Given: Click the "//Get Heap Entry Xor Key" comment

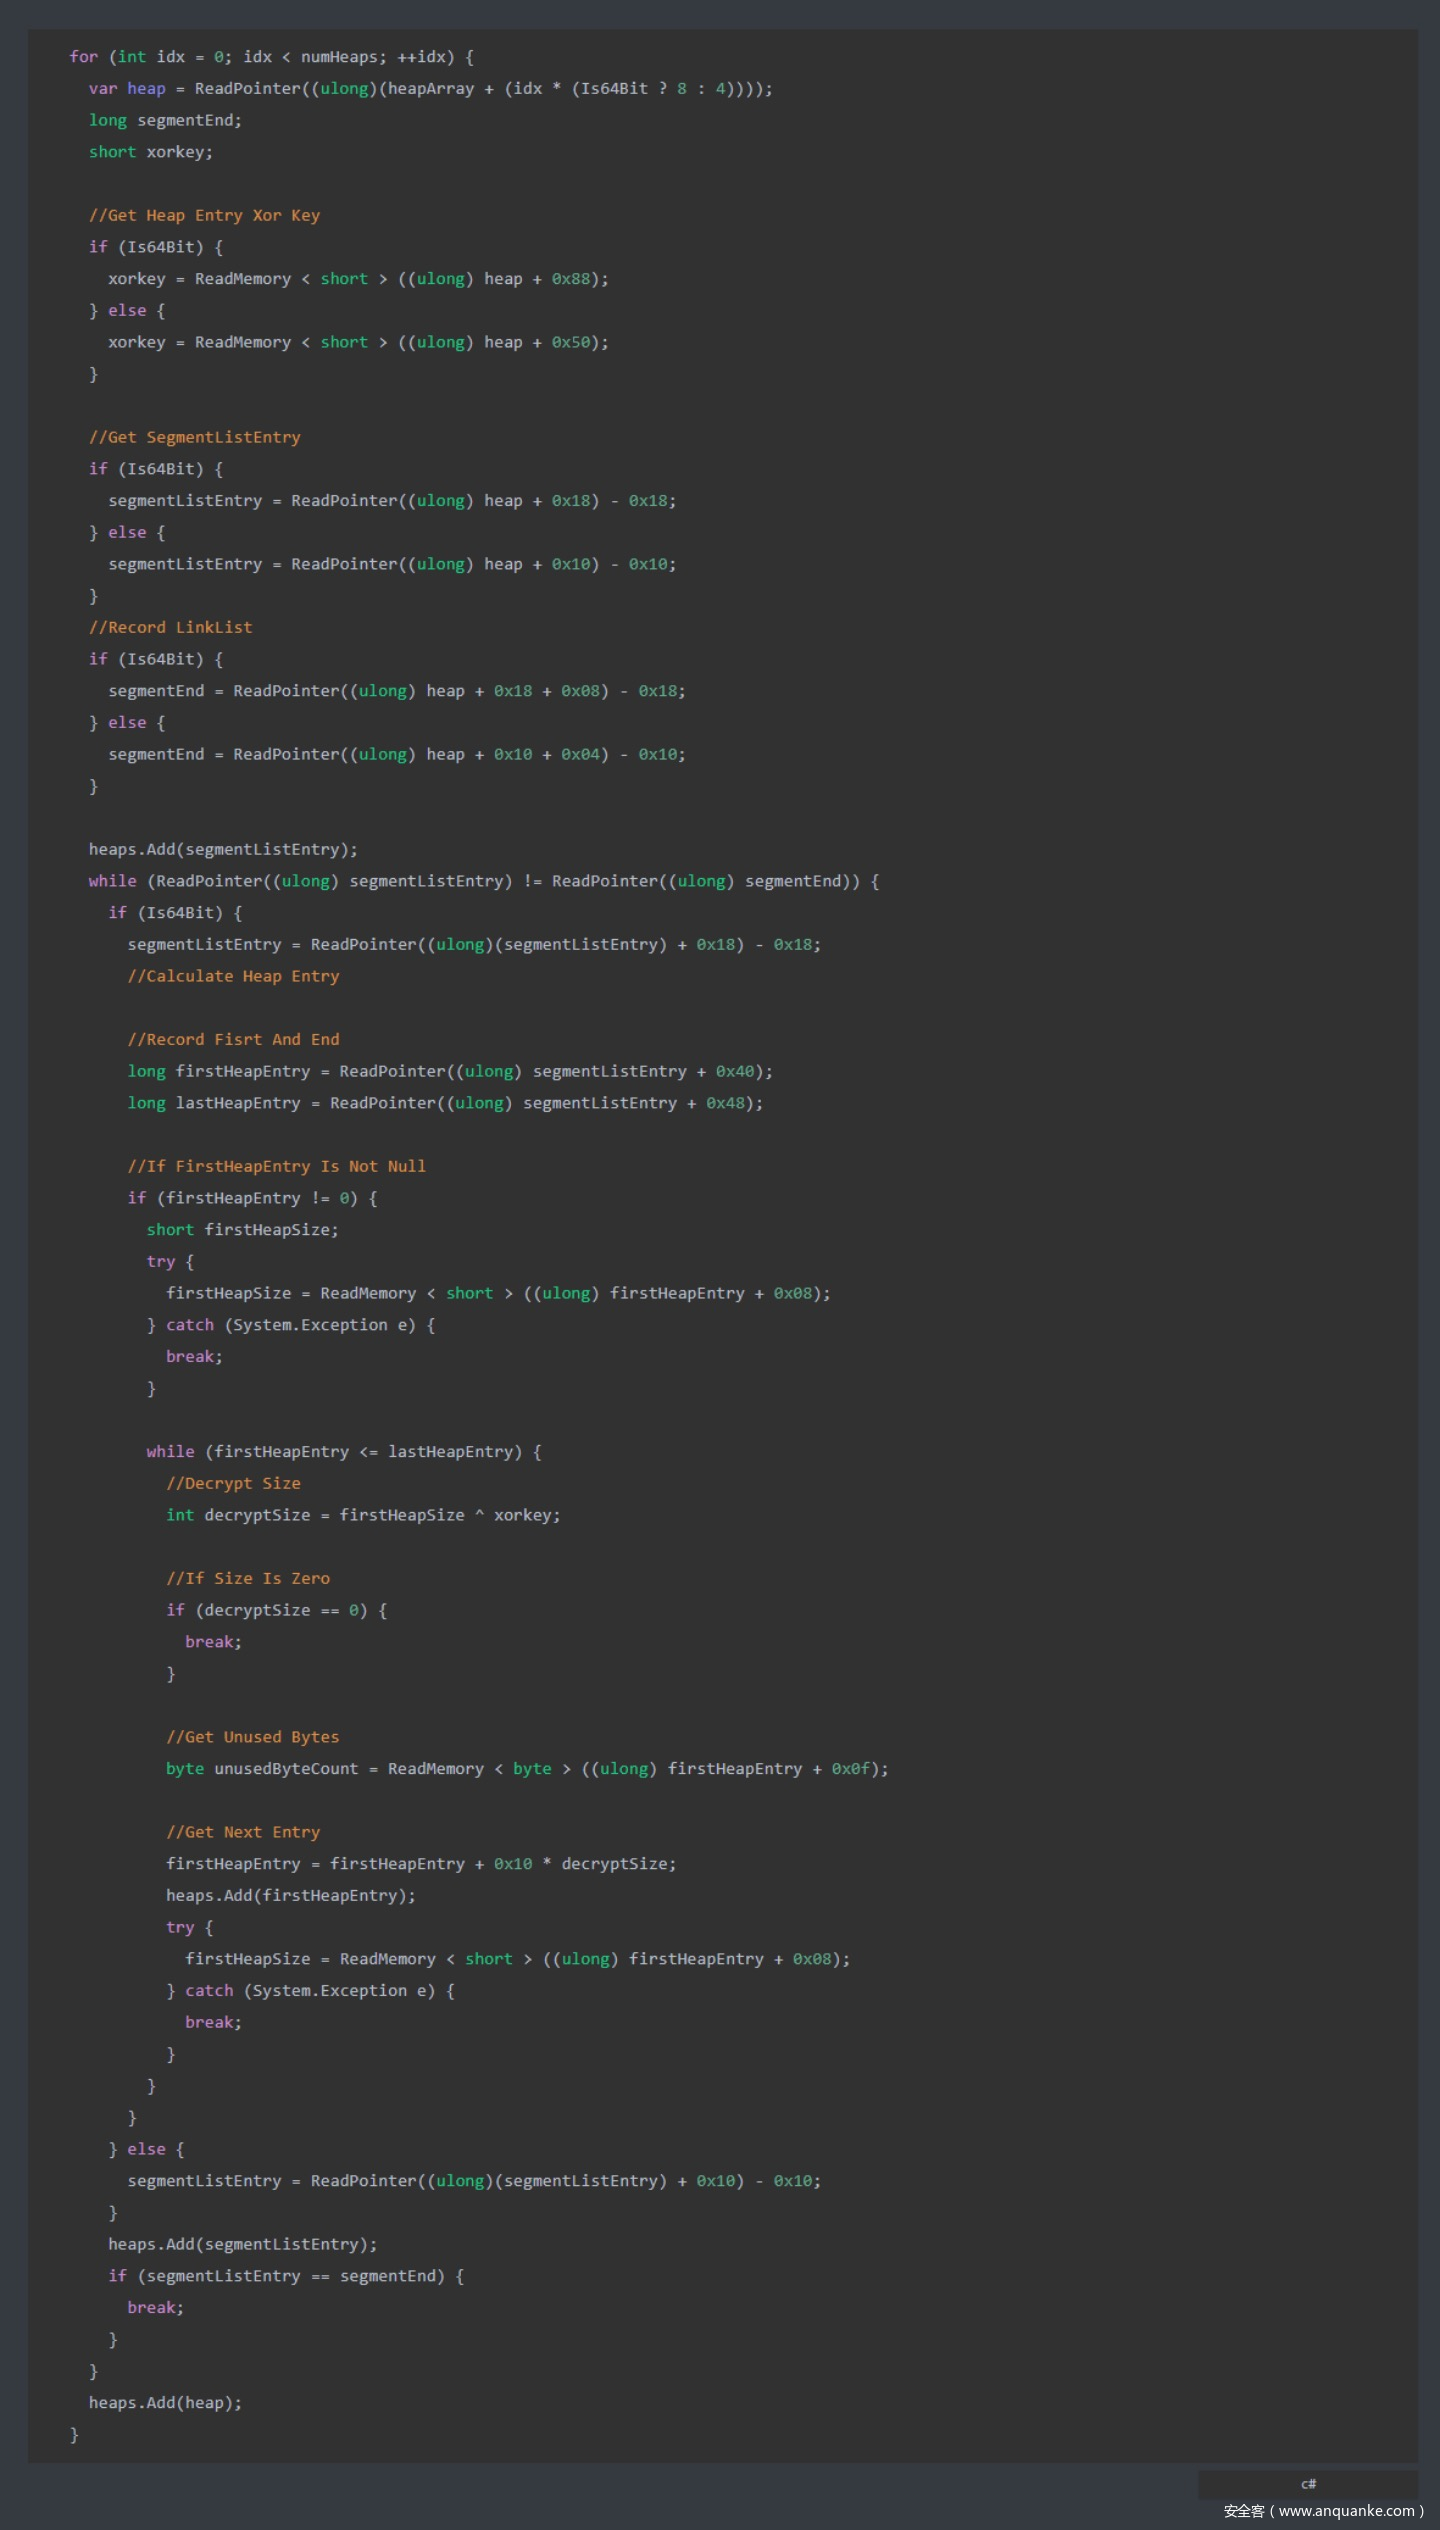Looking at the screenshot, I should pyautogui.click(x=204, y=216).
